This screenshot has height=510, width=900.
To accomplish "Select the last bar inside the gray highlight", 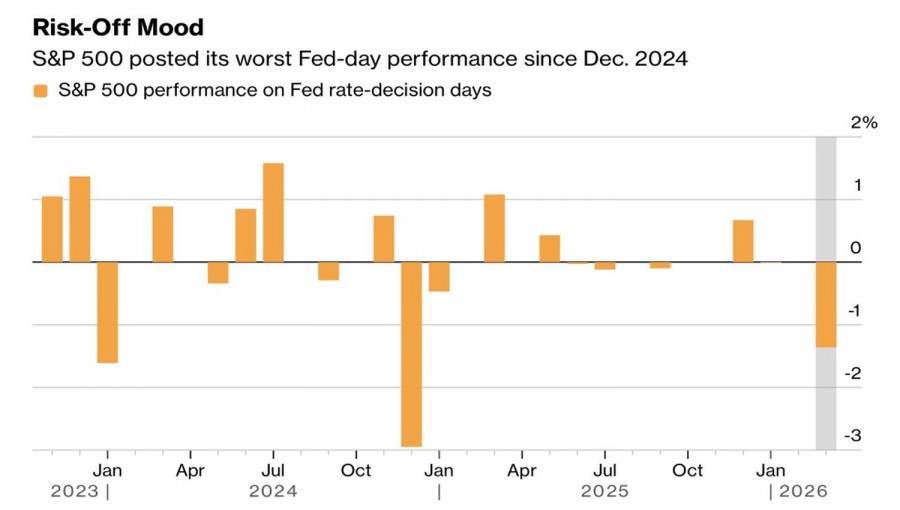I will click(x=826, y=304).
